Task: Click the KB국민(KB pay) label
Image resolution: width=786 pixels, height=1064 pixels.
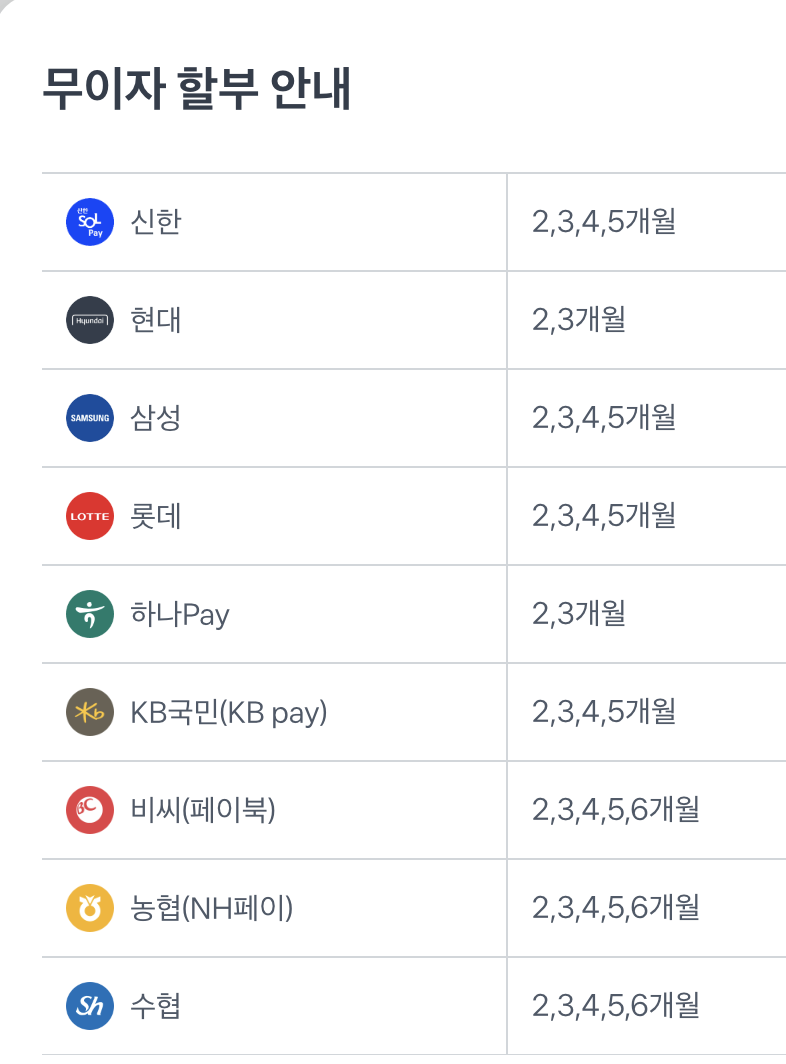Action: [x=229, y=712]
